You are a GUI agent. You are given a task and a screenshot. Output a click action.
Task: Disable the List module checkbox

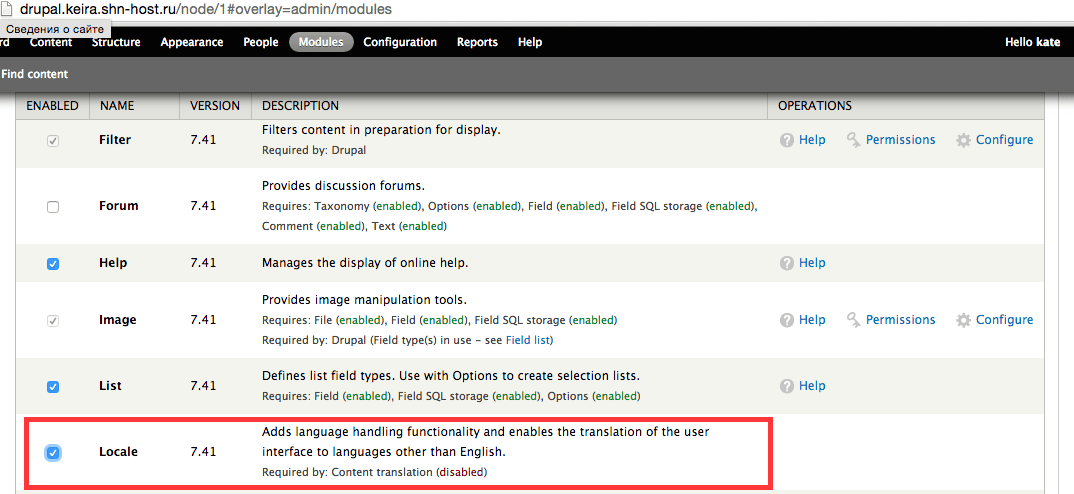point(53,387)
